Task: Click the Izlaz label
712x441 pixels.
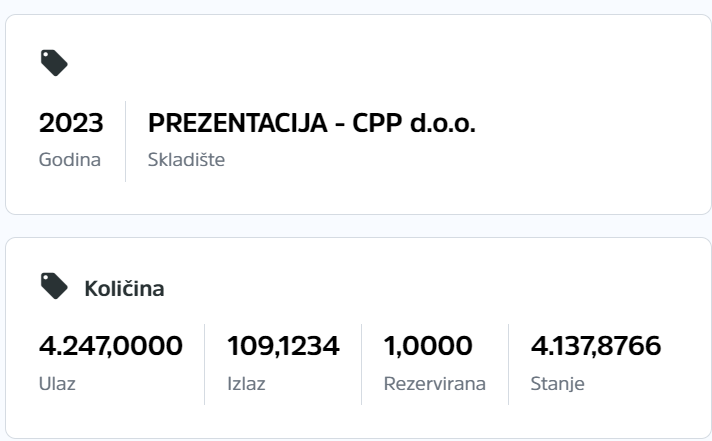Action: [x=246, y=384]
